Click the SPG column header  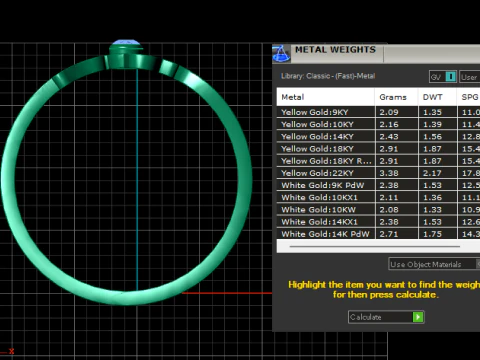coord(469,97)
